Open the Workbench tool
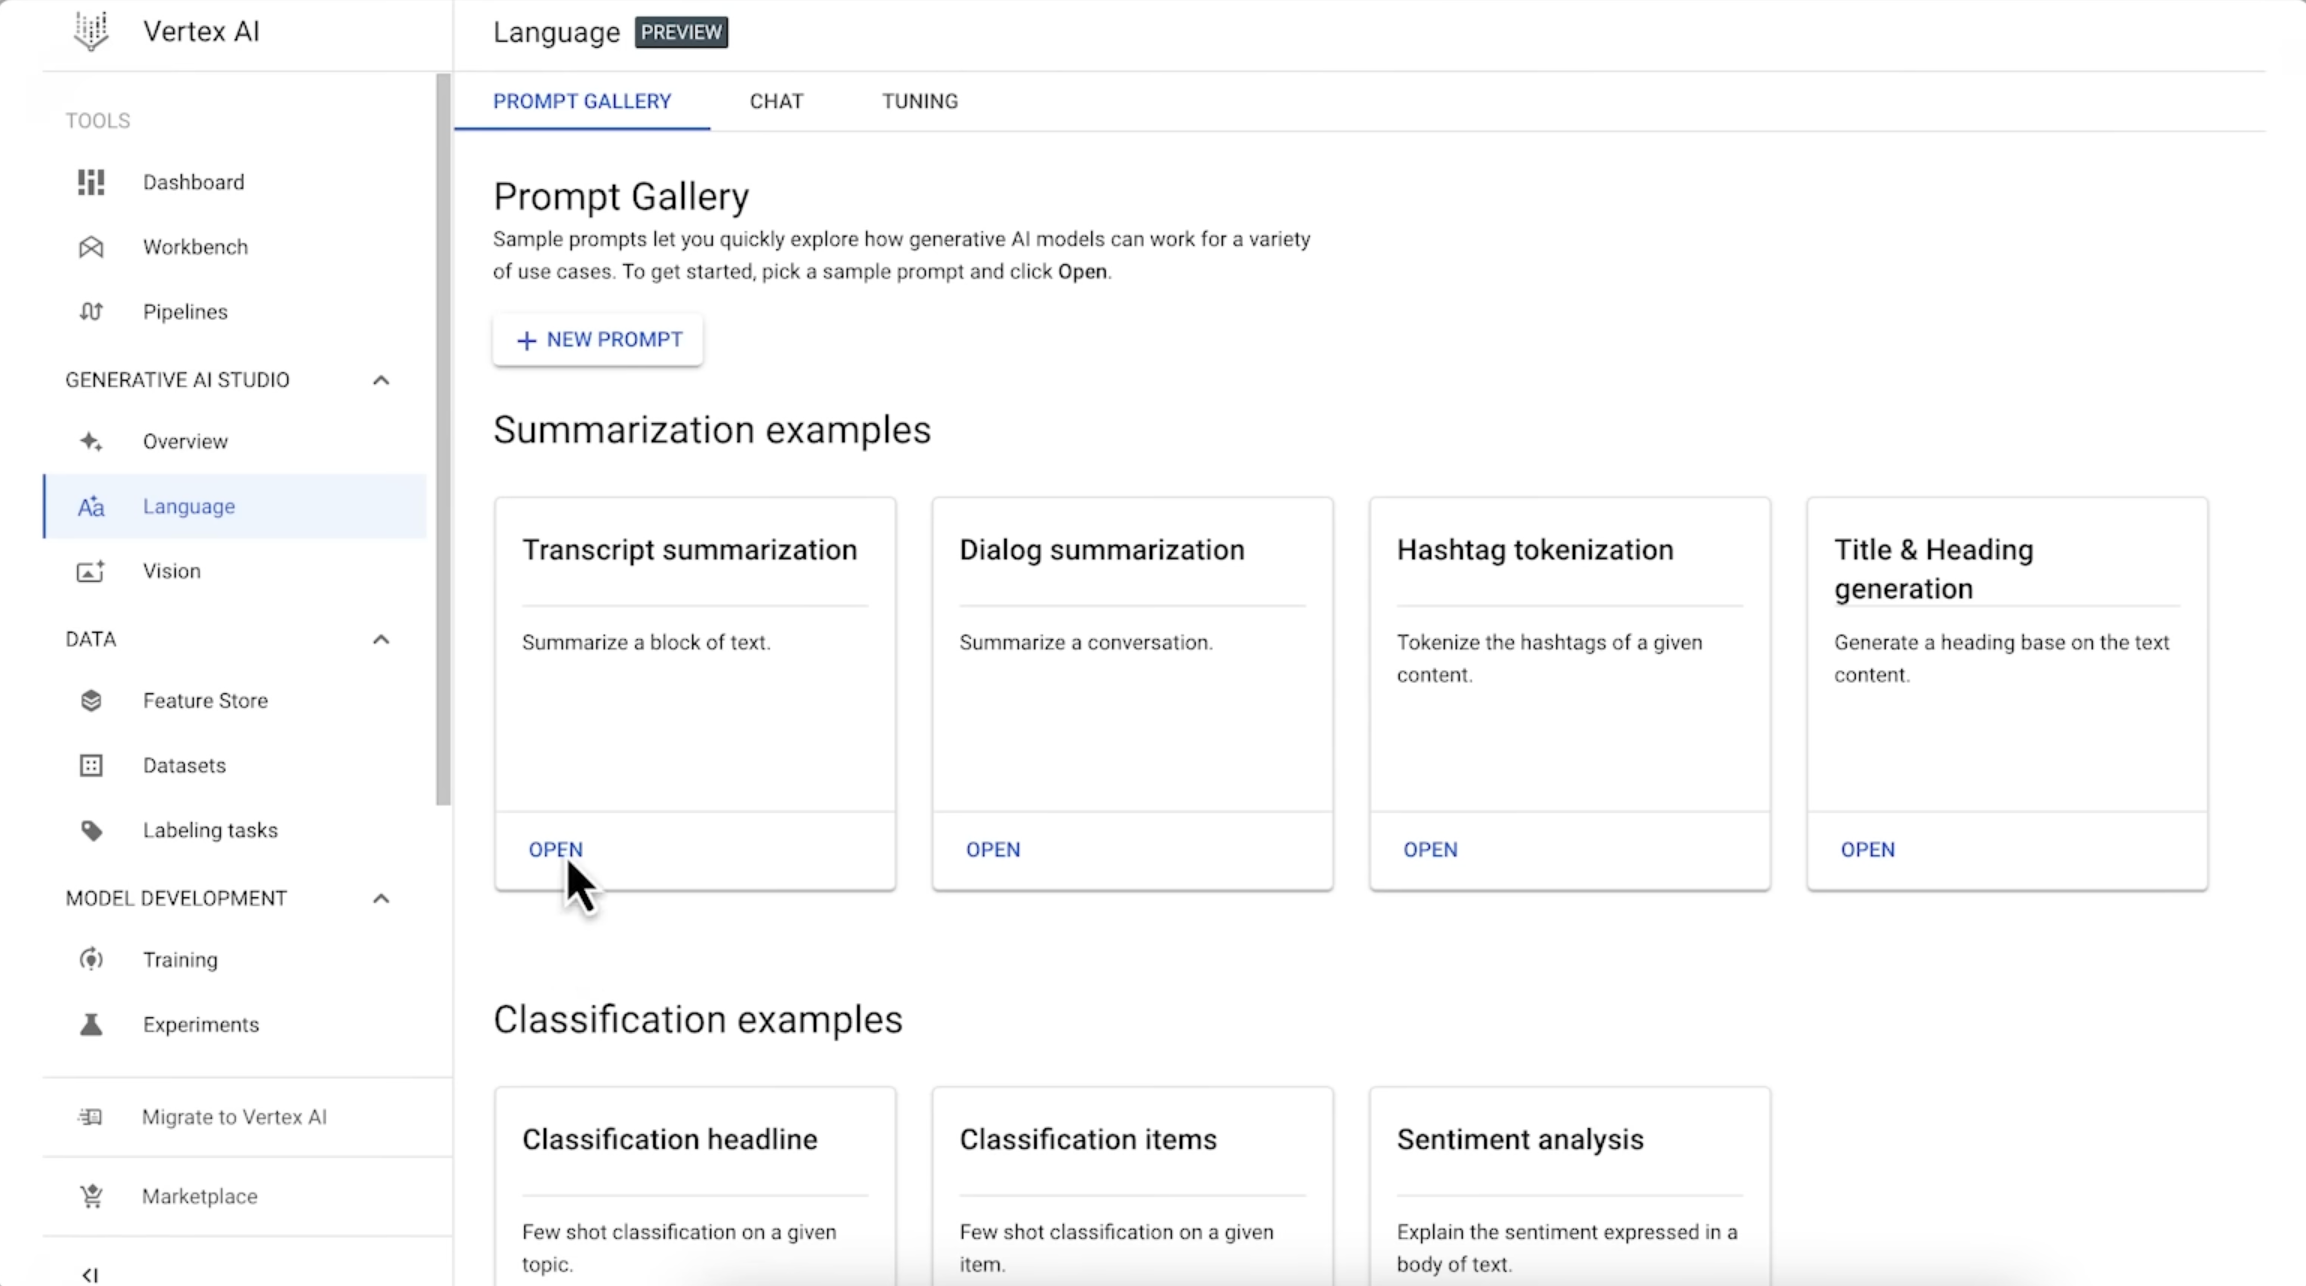This screenshot has height=1286, width=2306. (91, 247)
